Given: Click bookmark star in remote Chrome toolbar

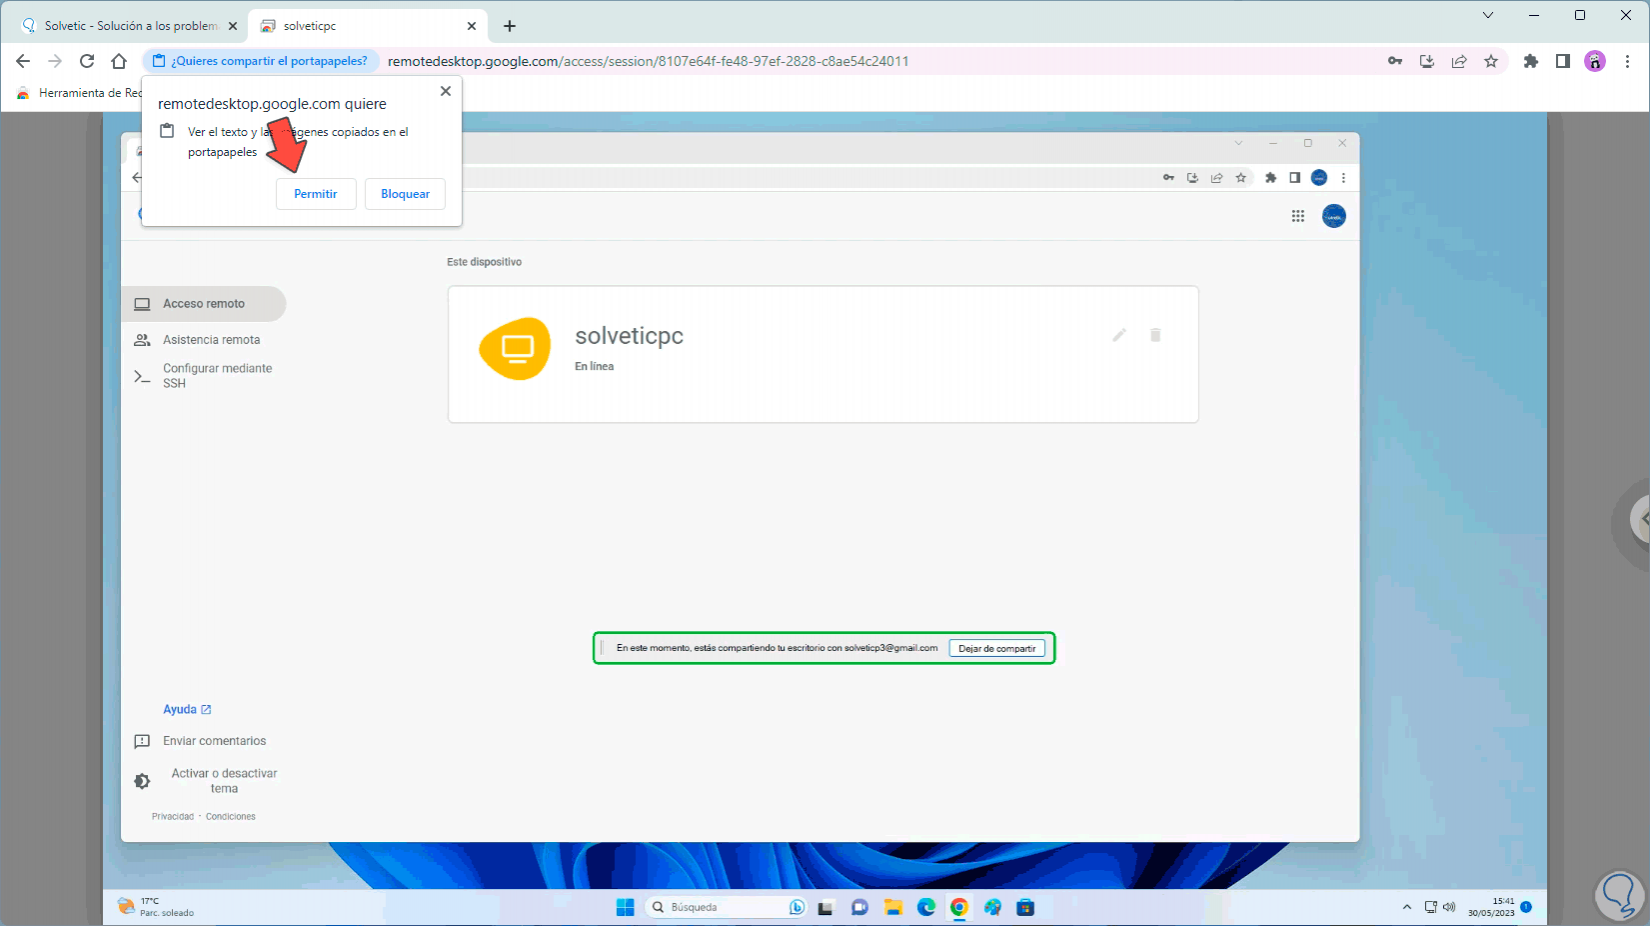Looking at the screenshot, I should coord(1241,178).
